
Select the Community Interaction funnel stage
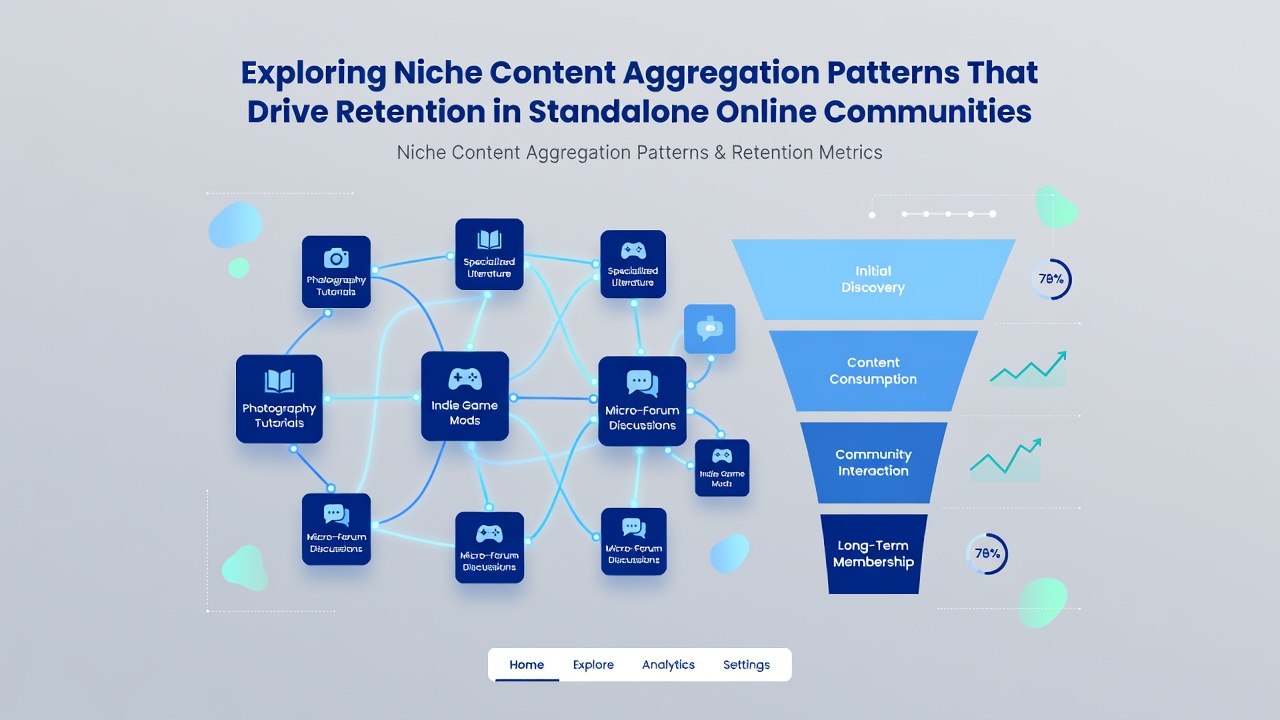(873, 462)
